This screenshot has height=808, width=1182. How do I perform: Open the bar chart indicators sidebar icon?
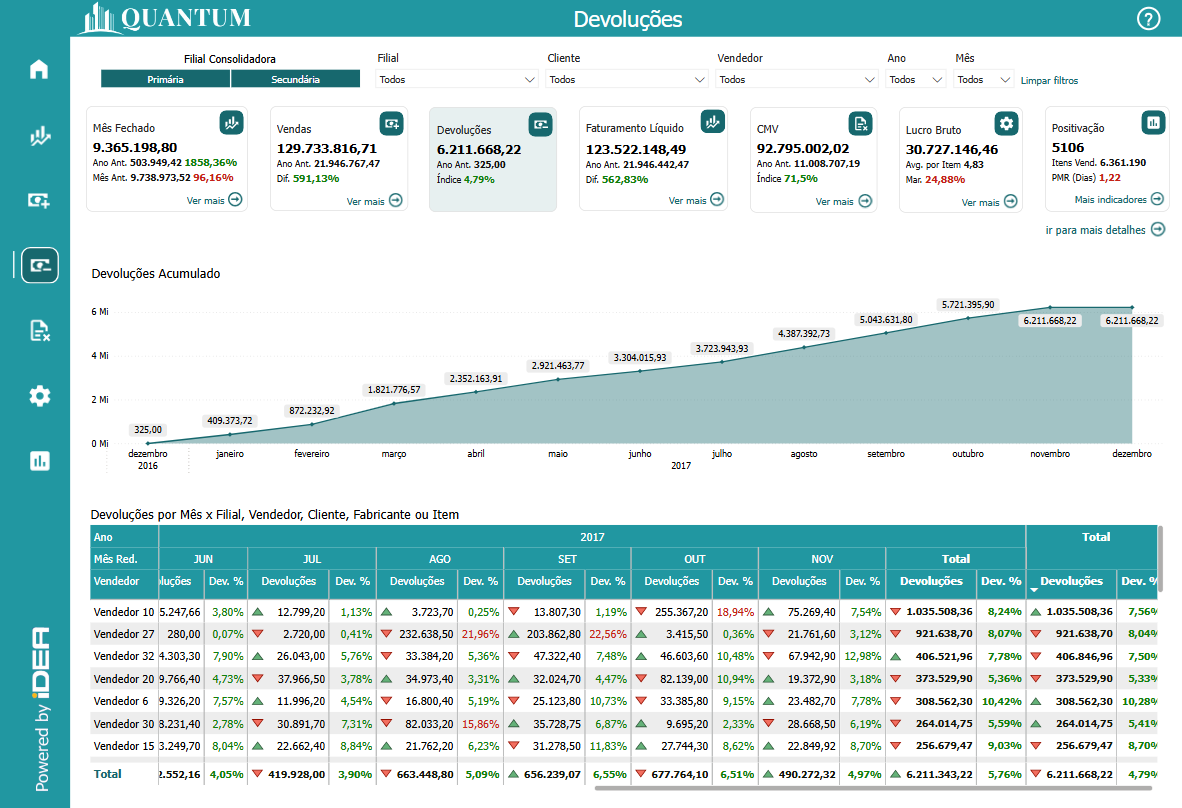(x=39, y=461)
